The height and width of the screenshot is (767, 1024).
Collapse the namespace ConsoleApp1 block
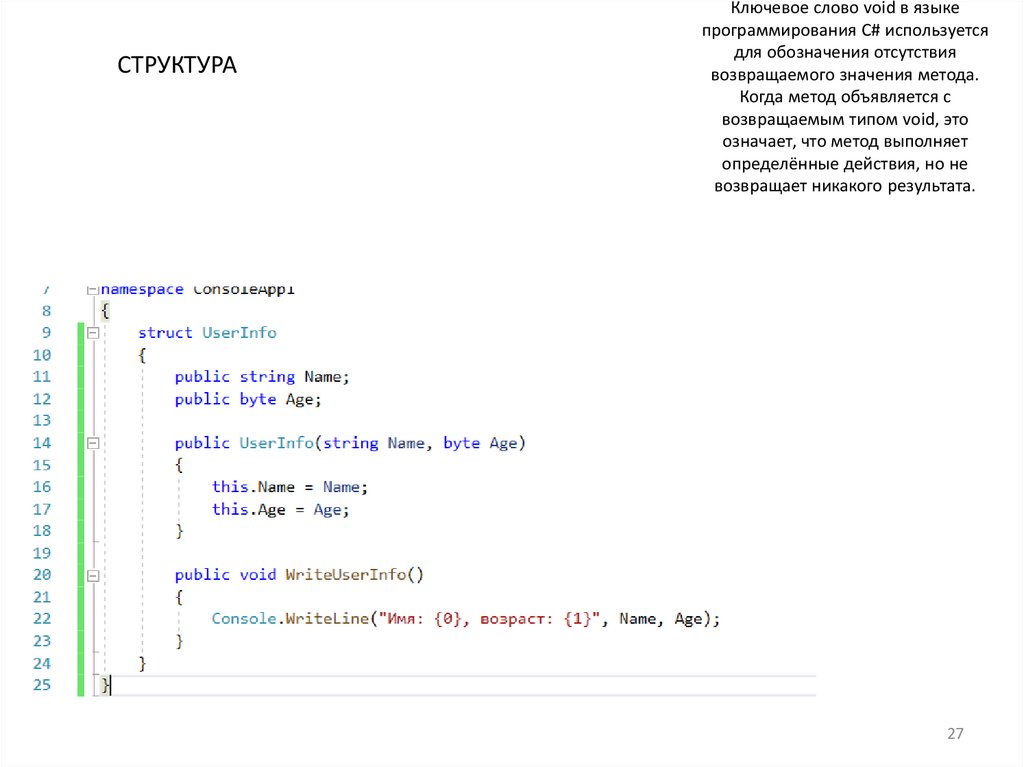coord(93,289)
